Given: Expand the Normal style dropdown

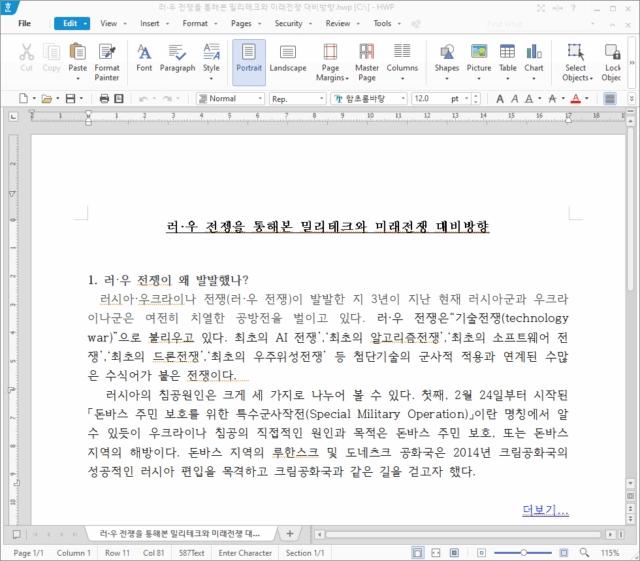Looking at the screenshot, I should tap(260, 98).
